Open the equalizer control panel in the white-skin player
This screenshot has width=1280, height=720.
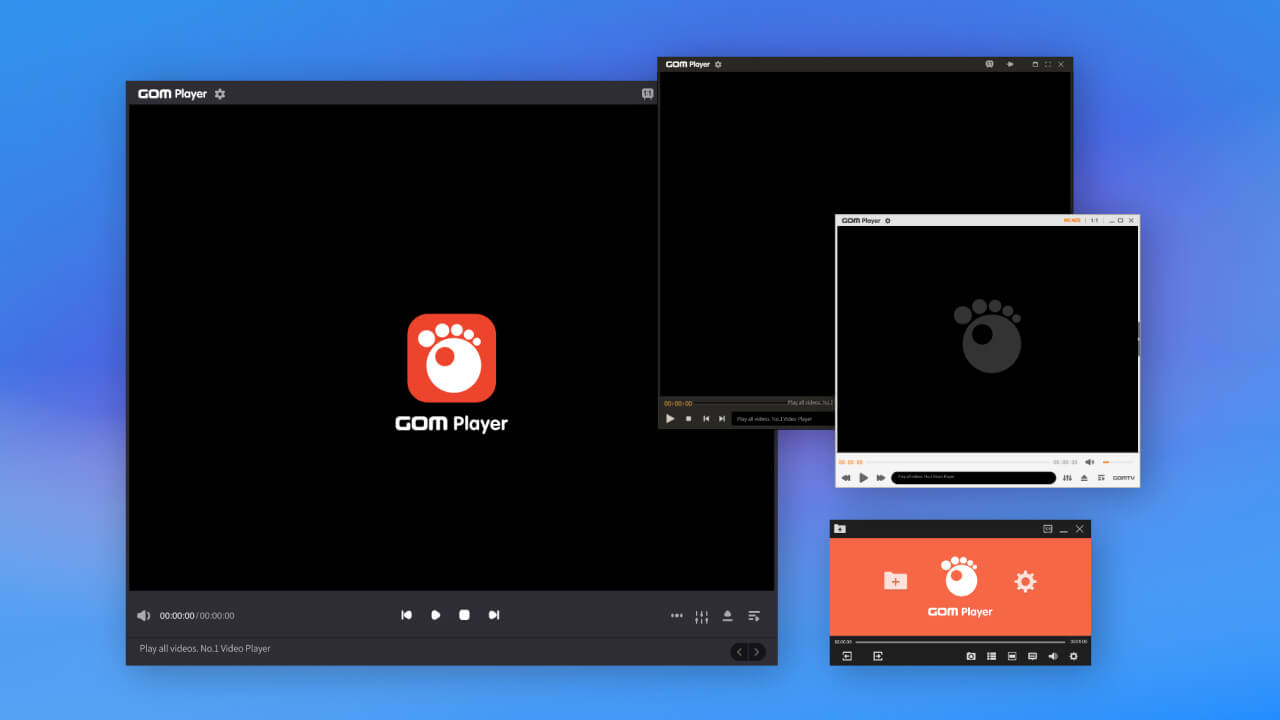(1067, 478)
